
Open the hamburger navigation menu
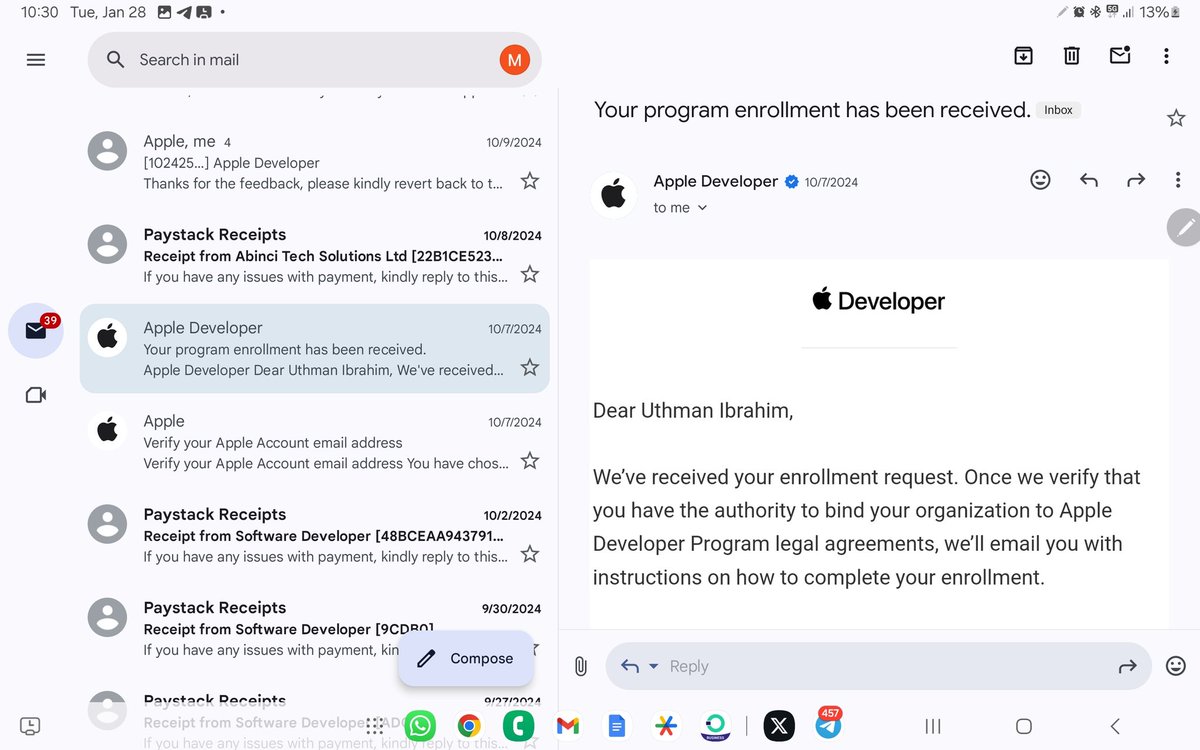[36, 60]
